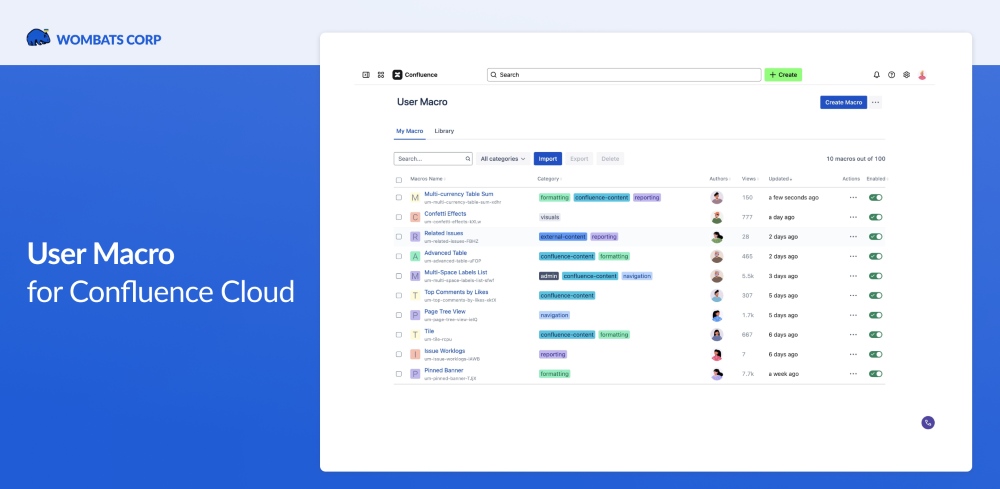
Task: Open actions menu for Top Comments by Likes
Action: click(853, 296)
